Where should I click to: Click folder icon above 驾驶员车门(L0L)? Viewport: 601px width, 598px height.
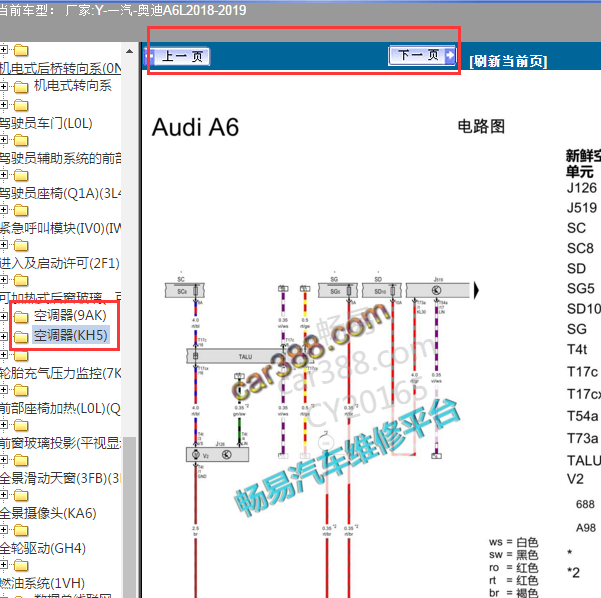point(21,105)
